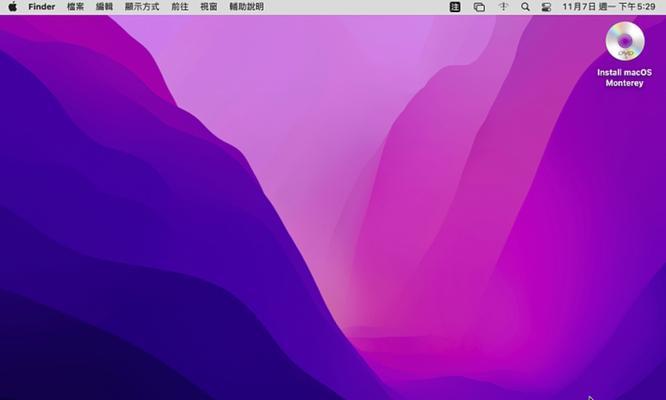Open Spotlight search magnifier icon
This screenshot has height=400, width=666.
525,7
